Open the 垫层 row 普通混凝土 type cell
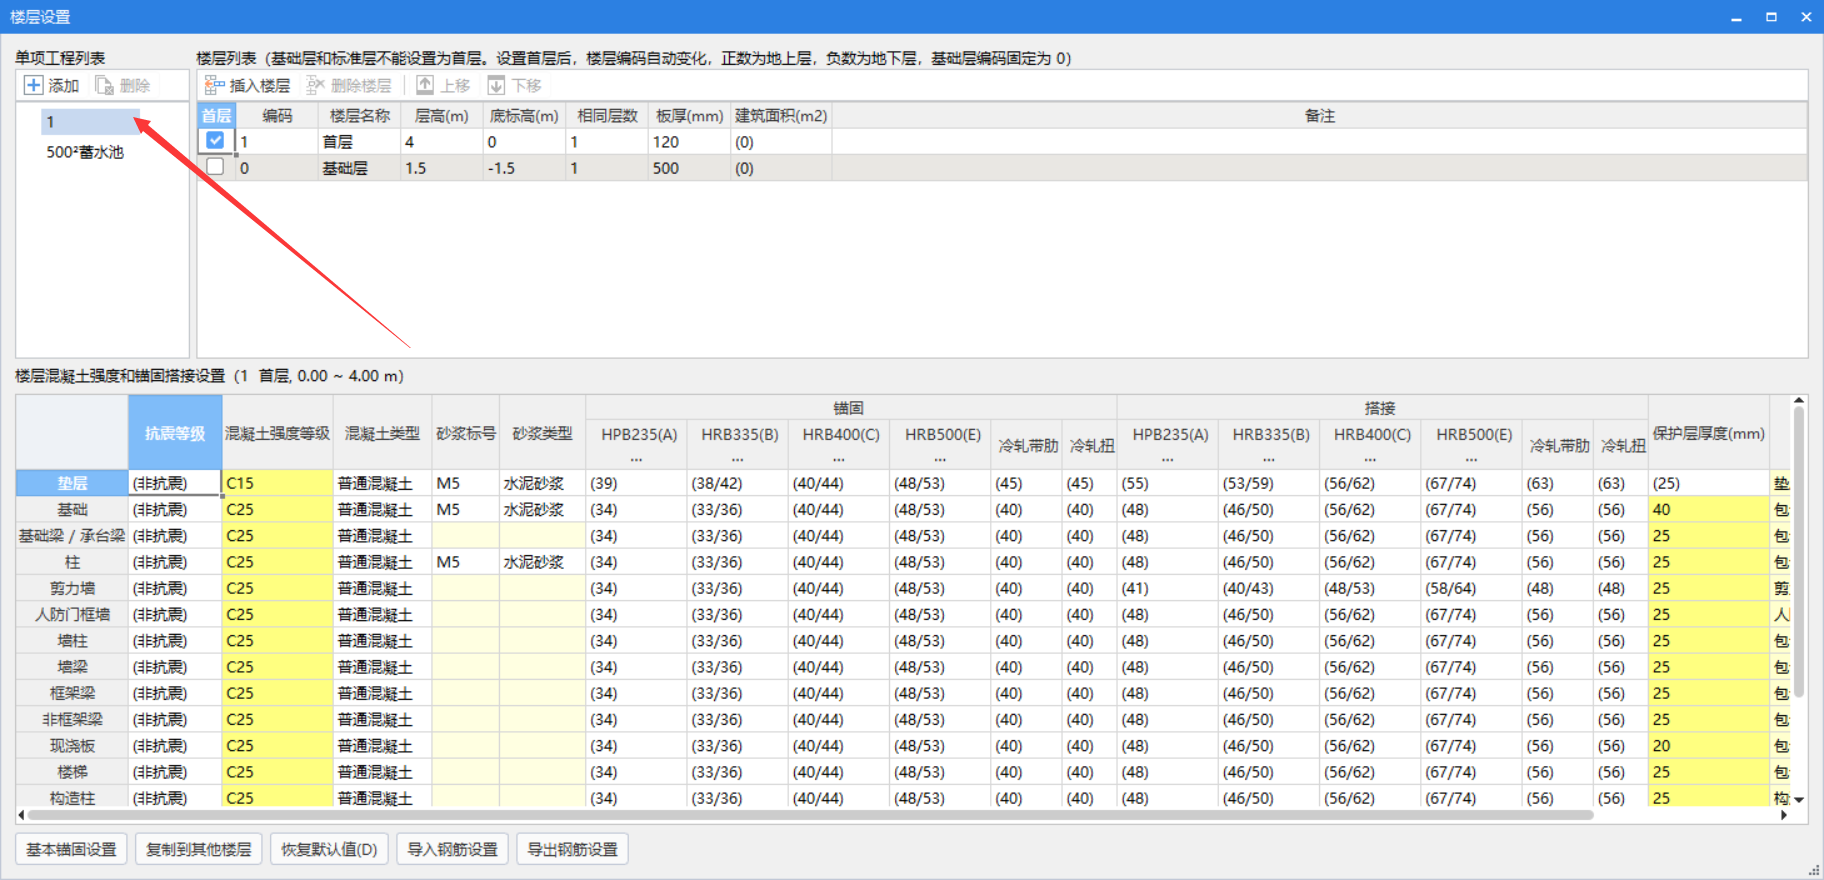Image resolution: width=1824 pixels, height=880 pixels. [382, 483]
